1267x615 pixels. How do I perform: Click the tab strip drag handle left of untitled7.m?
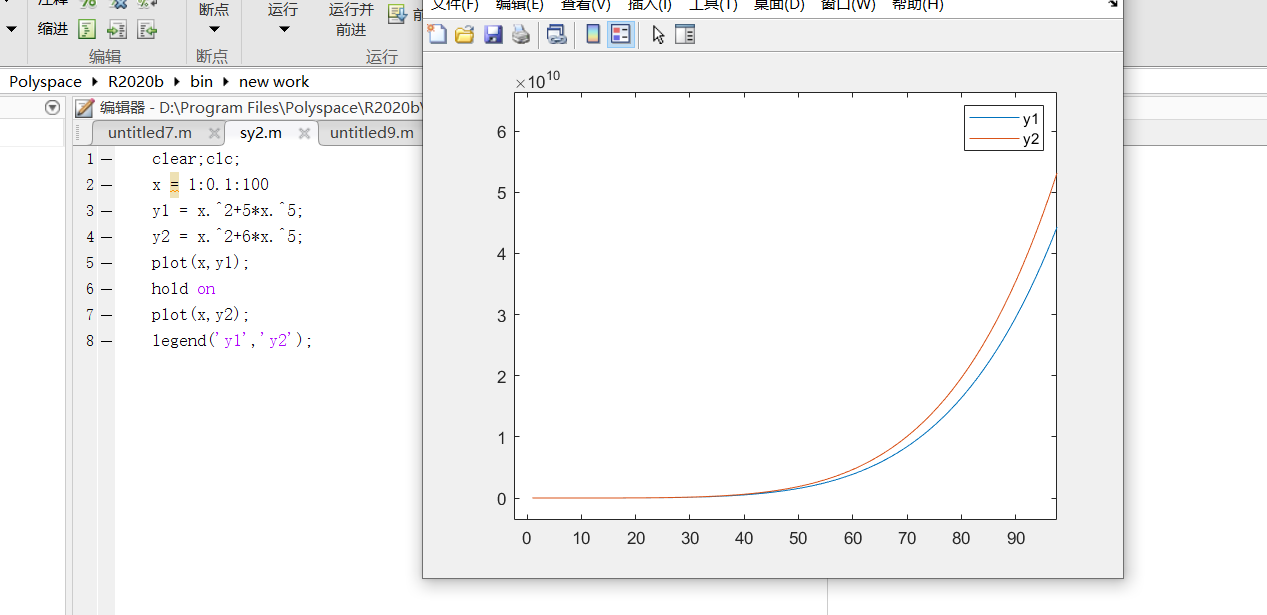tap(79, 133)
